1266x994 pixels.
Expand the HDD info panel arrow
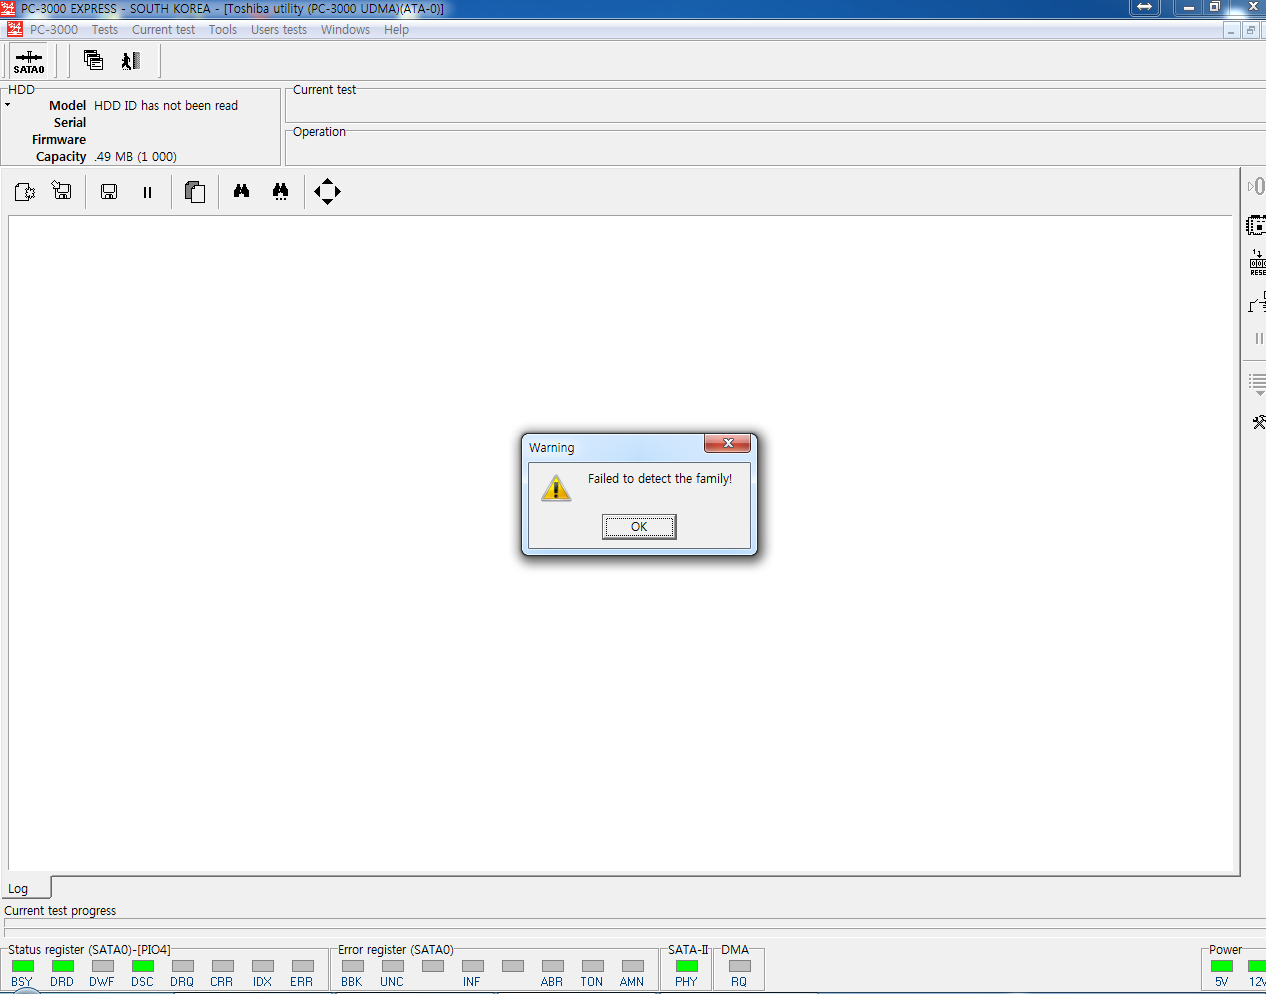click(7, 105)
